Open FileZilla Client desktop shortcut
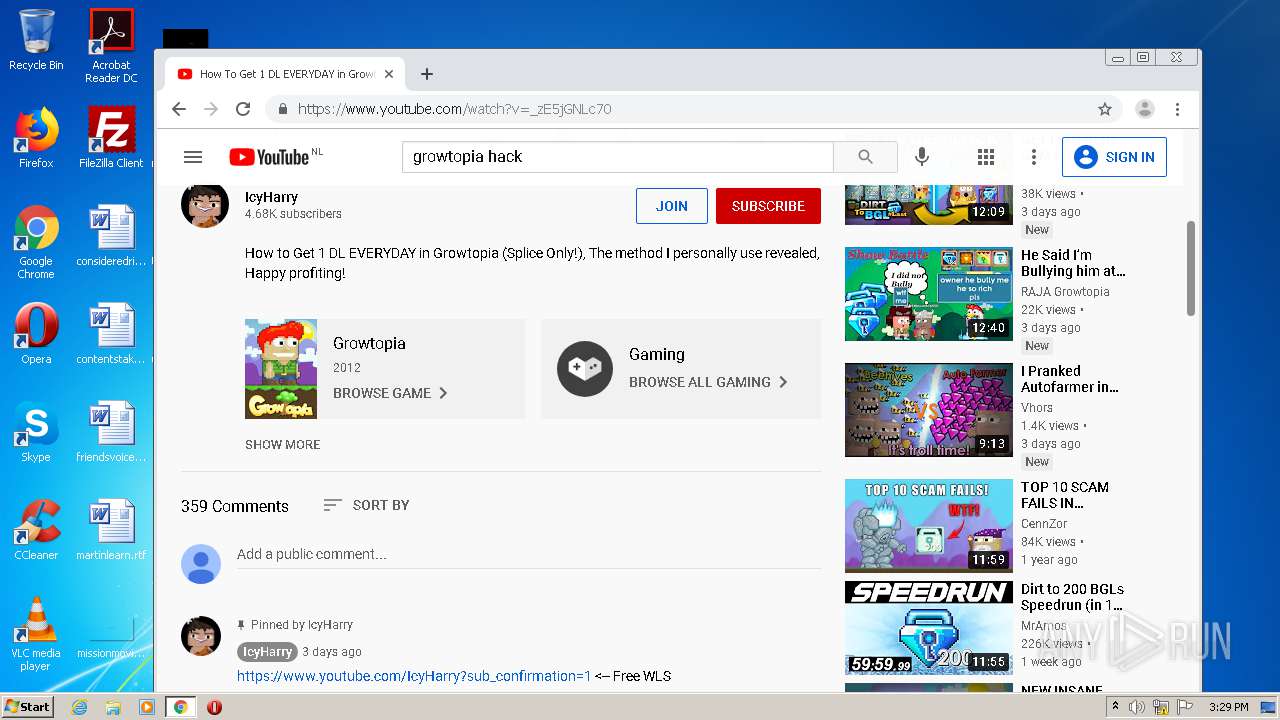This screenshot has width=1280, height=720. click(111, 138)
